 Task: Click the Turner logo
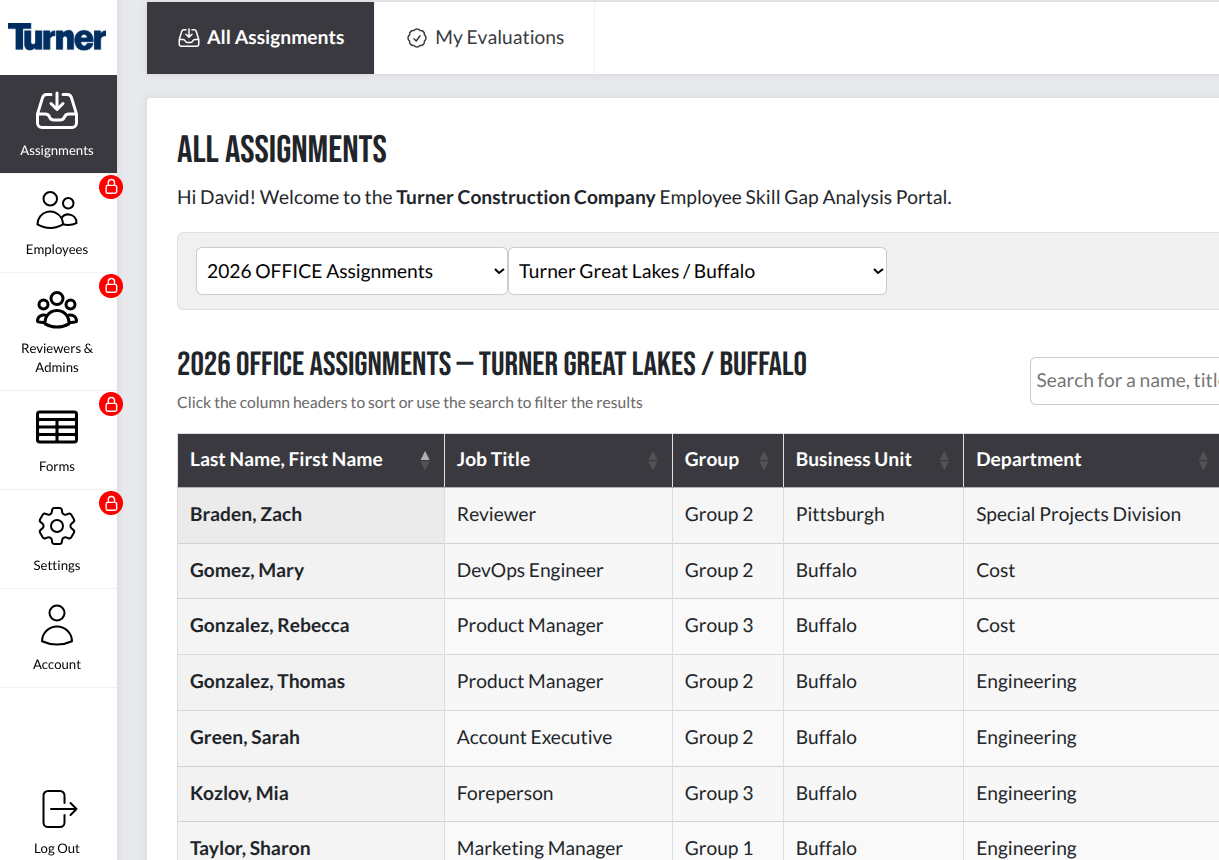pyautogui.click(x=57, y=38)
